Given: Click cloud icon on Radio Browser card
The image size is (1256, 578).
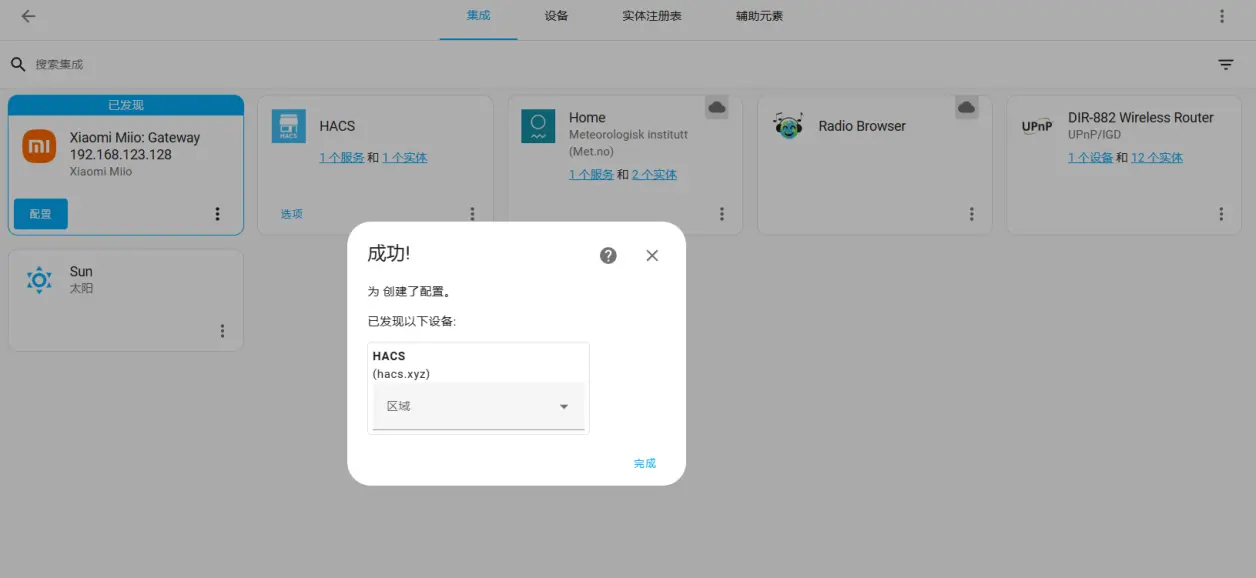Looking at the screenshot, I should pyautogui.click(x=966, y=107).
